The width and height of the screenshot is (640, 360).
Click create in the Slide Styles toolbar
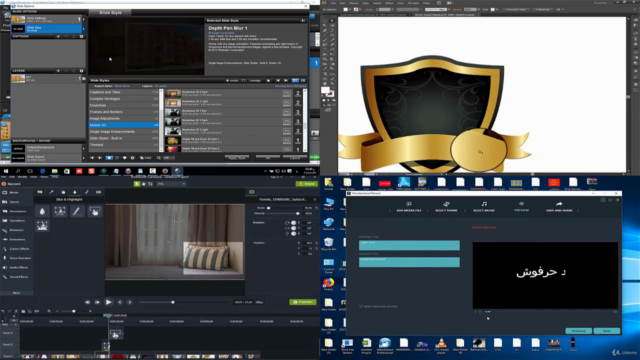pos(232,80)
